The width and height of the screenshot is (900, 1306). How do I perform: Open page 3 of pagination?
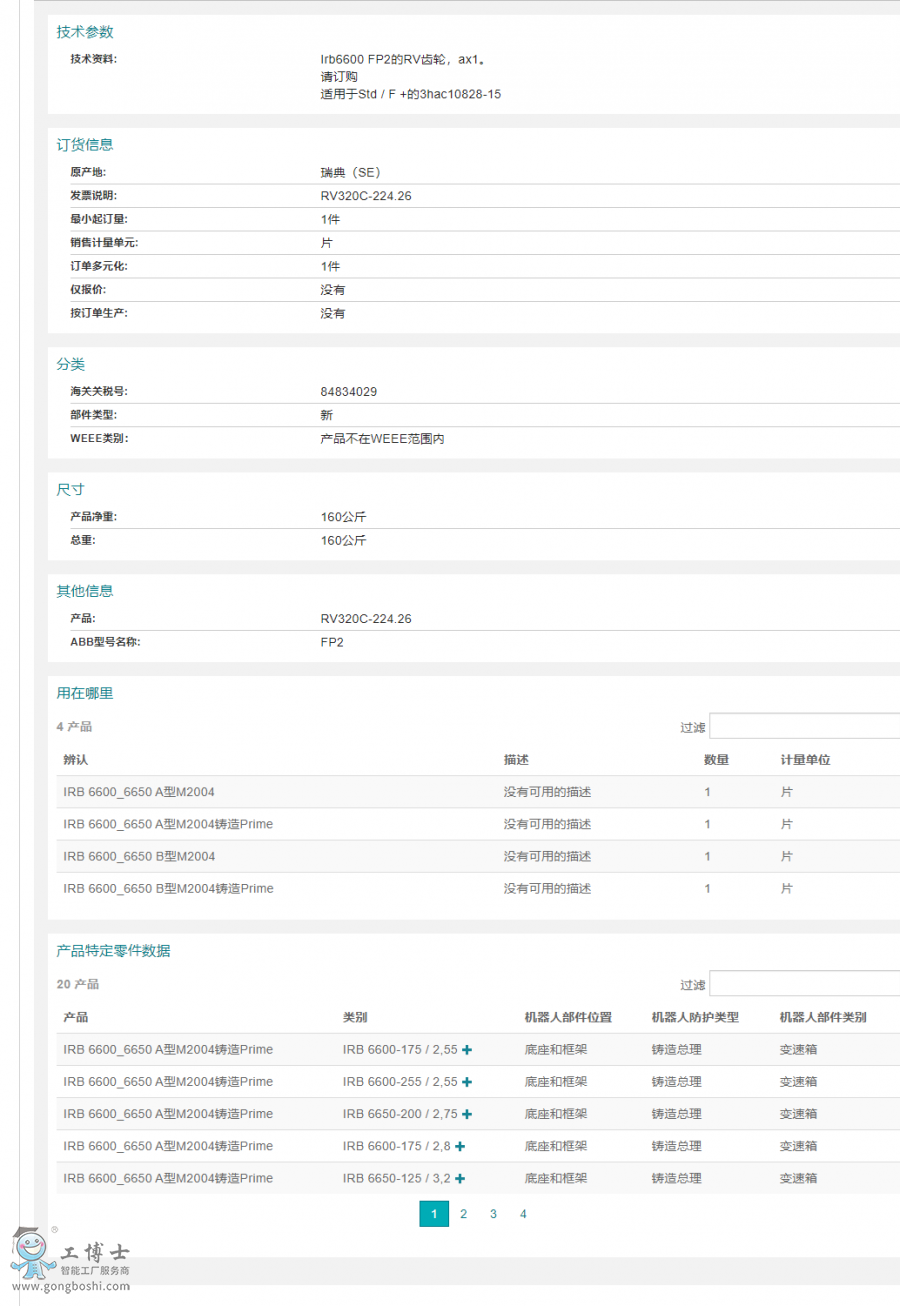pos(493,1214)
